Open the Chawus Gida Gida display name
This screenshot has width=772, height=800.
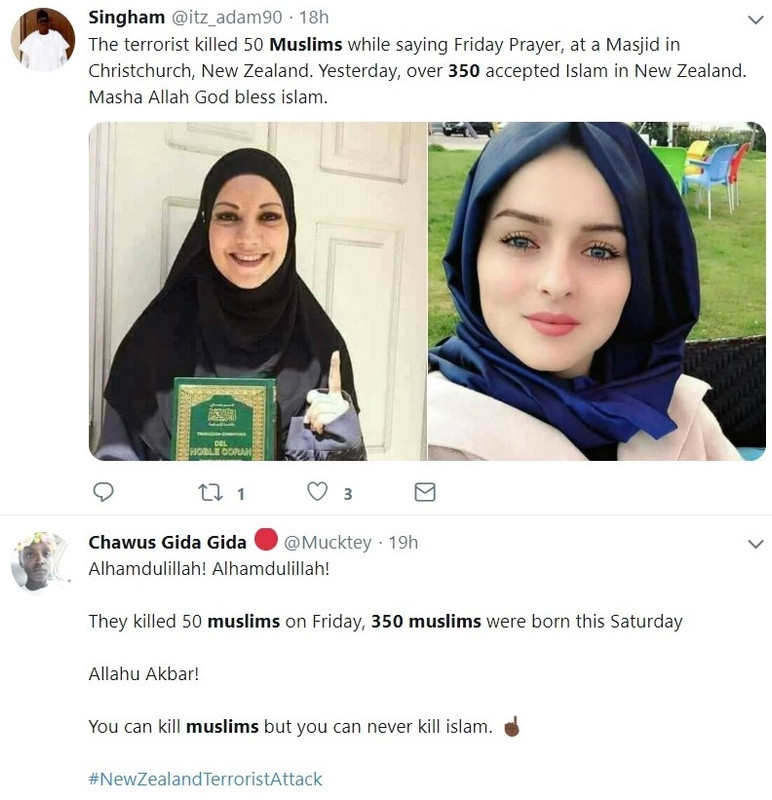coord(167,542)
